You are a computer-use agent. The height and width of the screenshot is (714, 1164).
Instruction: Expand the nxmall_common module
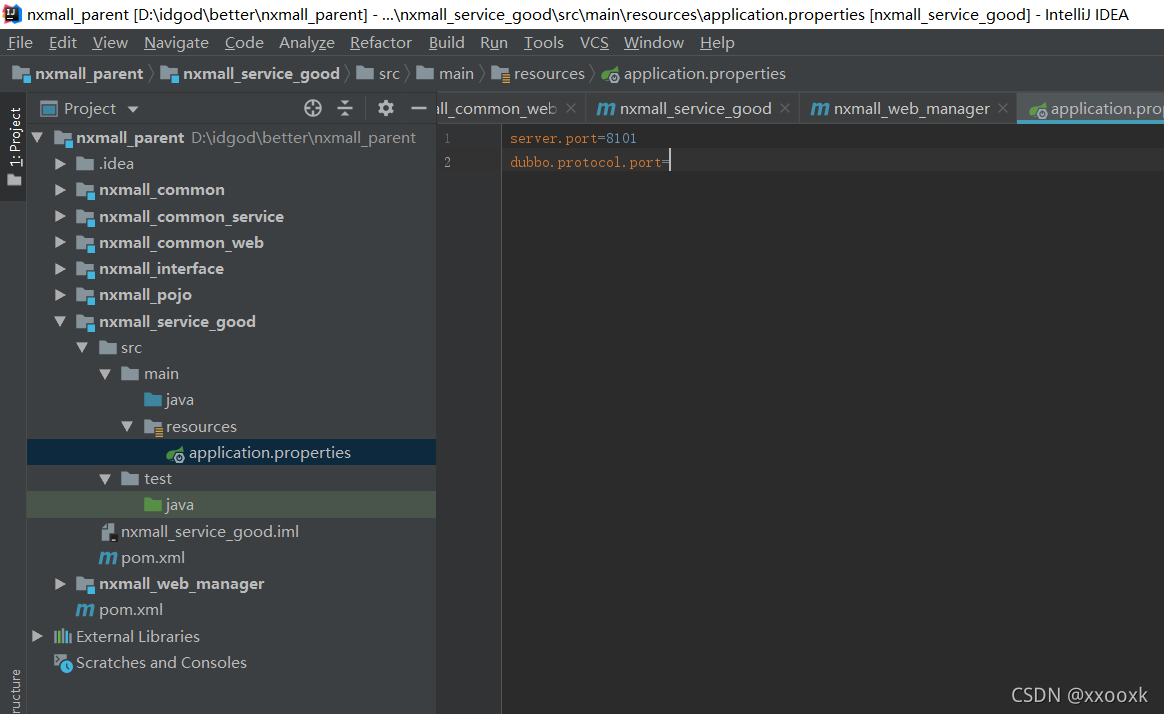click(60, 190)
